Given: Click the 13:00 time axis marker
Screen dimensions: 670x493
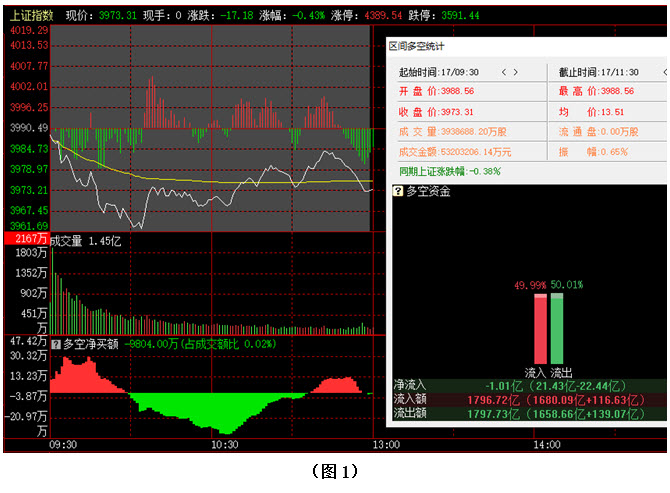Looking at the screenshot, I should [385, 444].
